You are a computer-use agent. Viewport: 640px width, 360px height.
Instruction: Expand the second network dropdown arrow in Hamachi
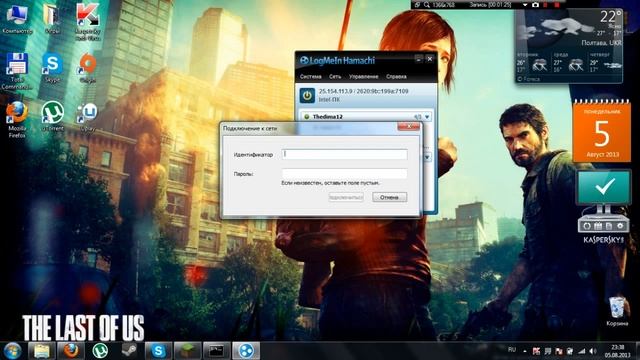(x=427, y=157)
